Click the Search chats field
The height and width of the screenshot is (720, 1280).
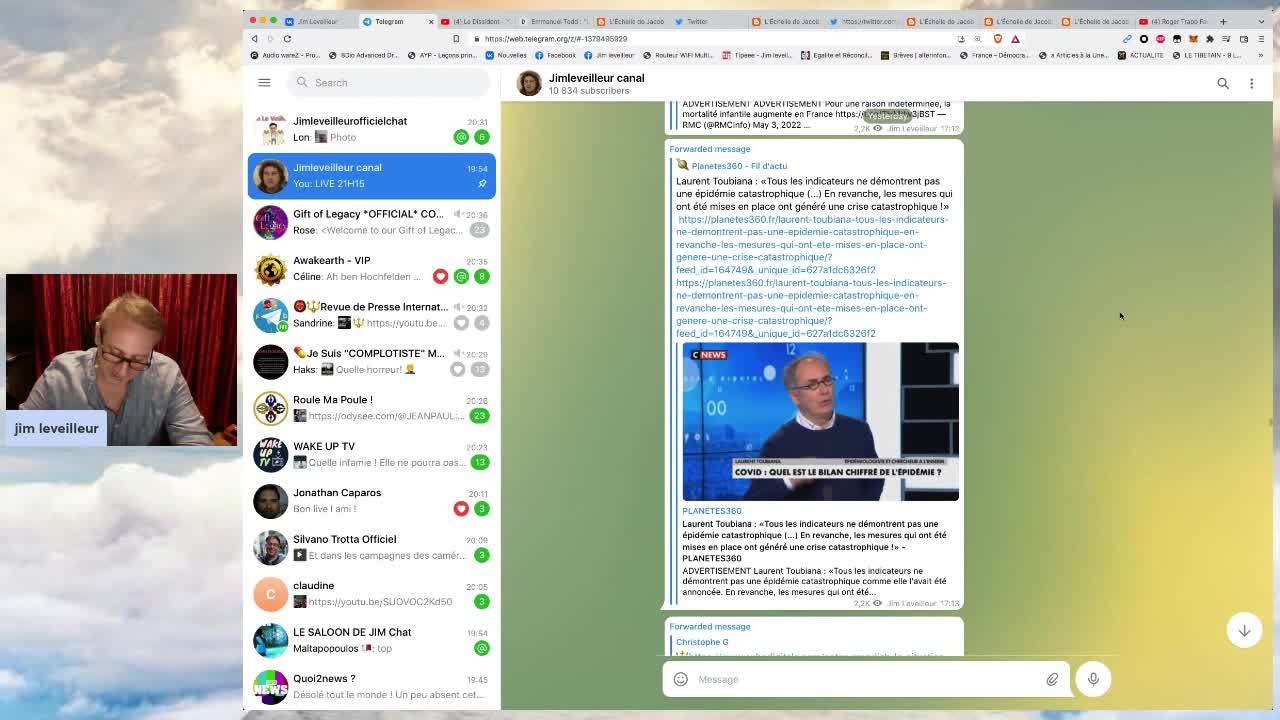(388, 82)
